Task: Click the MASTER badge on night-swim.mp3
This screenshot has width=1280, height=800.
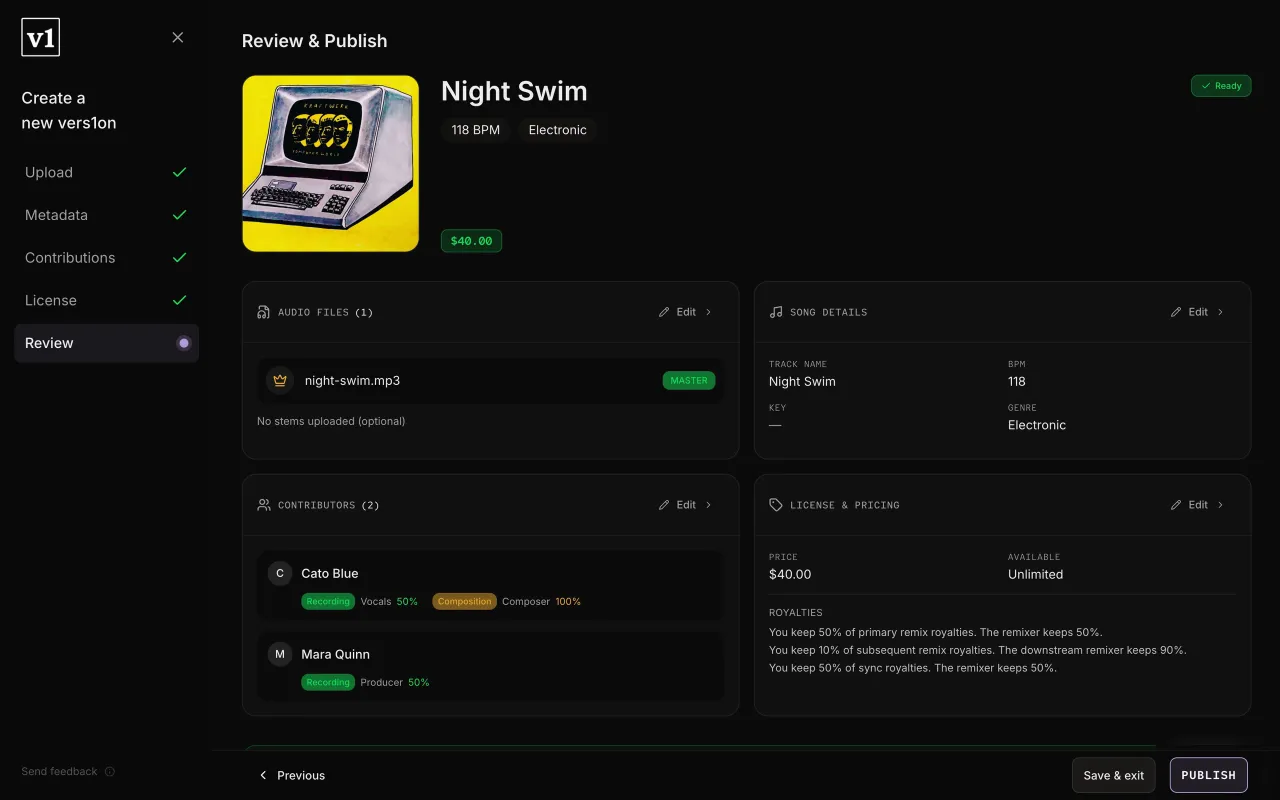Action: 689,381
